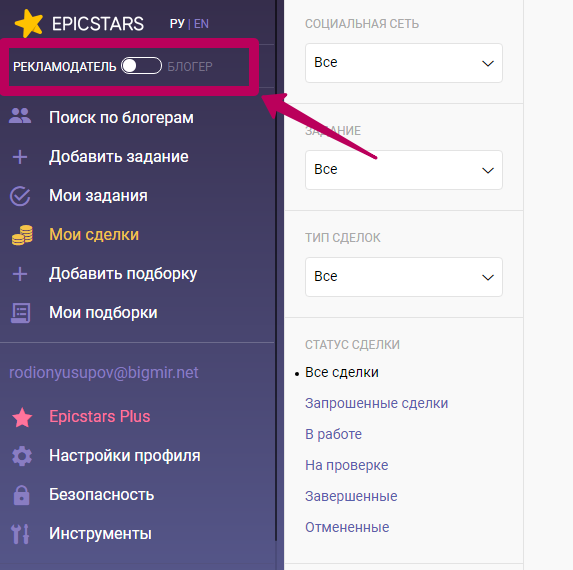This screenshot has width=573, height=570.
Task: Click the tools icon for Инструменты
Action: pyautogui.click(x=20, y=534)
